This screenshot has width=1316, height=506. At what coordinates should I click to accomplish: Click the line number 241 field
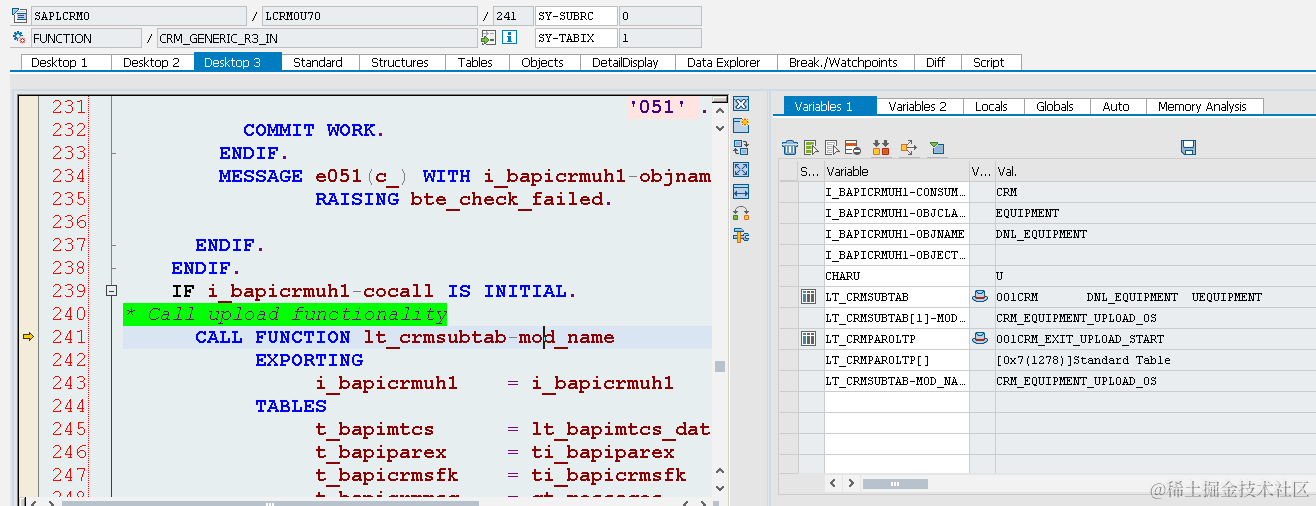pos(513,16)
